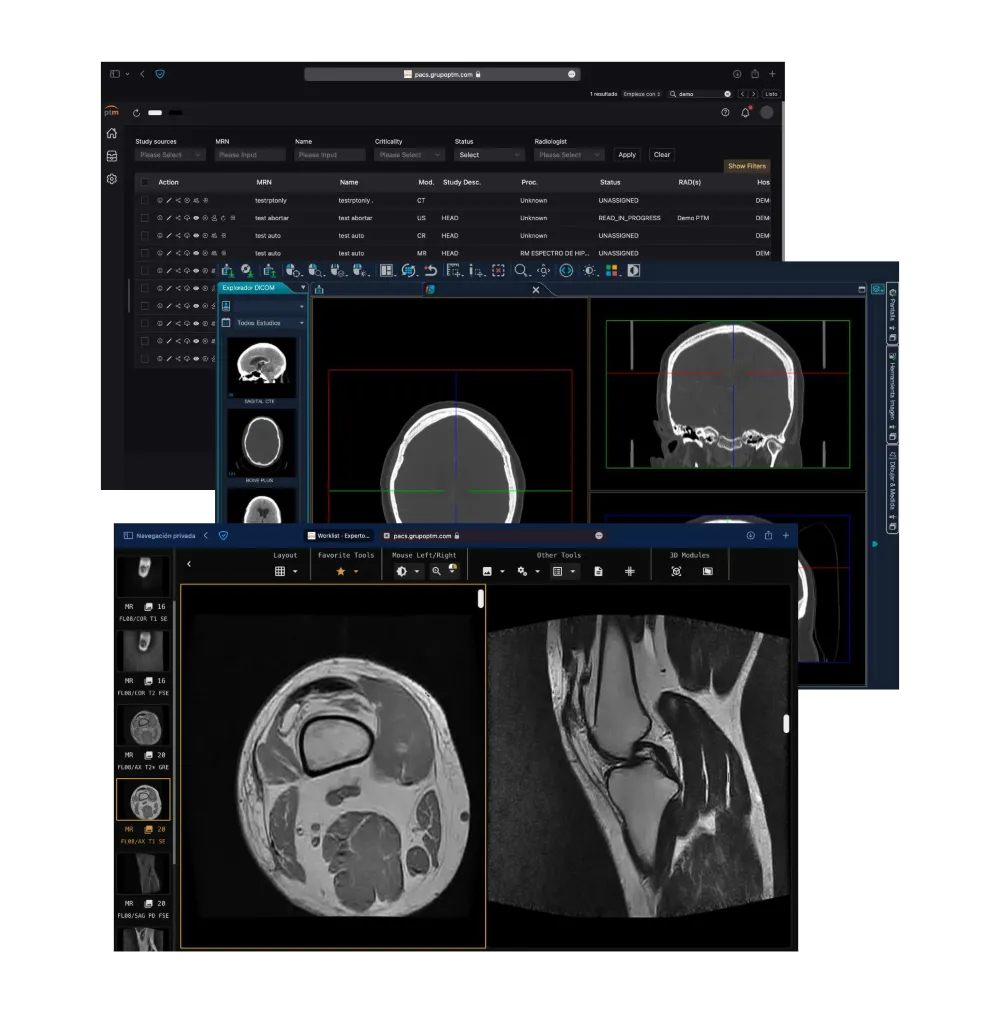
Task: Open notifications bell in worklist
Action: [745, 113]
